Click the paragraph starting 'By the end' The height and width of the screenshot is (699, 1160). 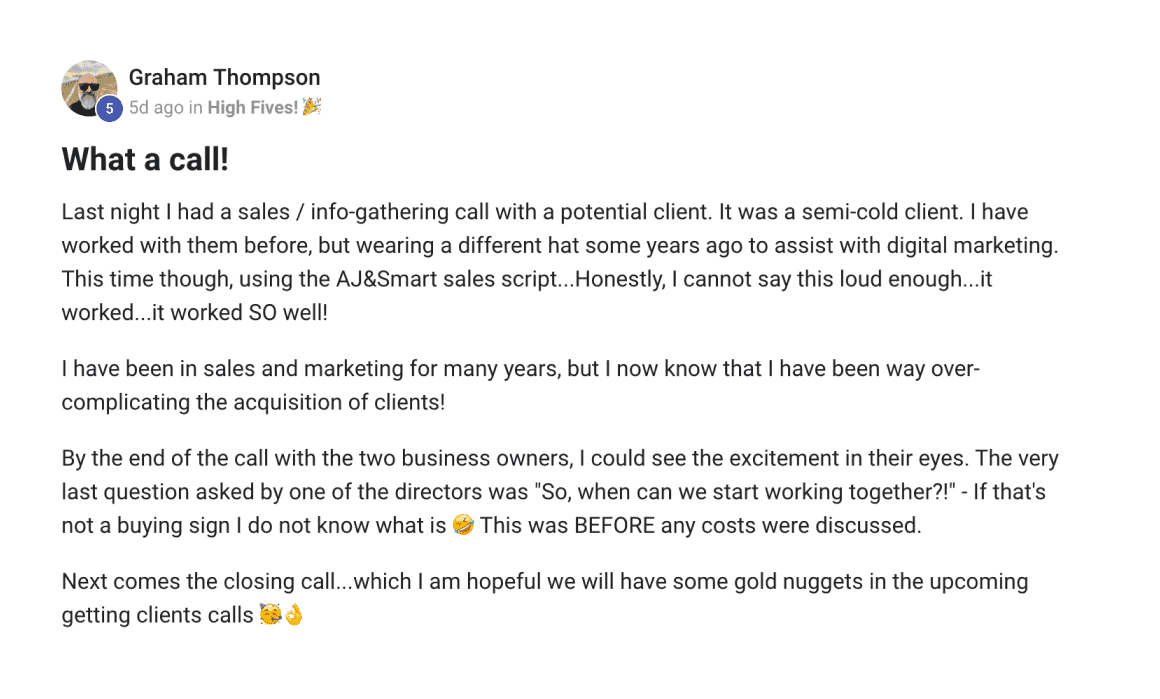(560, 492)
